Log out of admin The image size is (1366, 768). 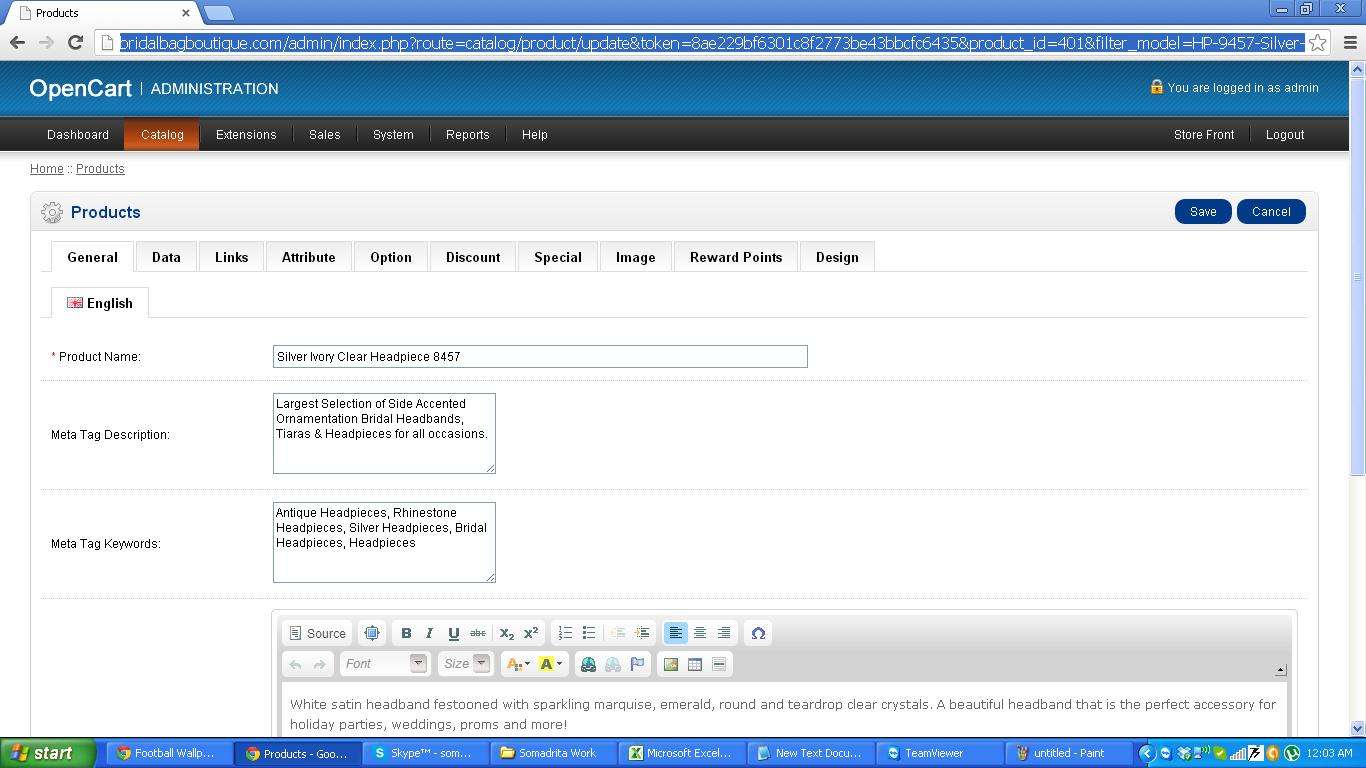(1285, 134)
